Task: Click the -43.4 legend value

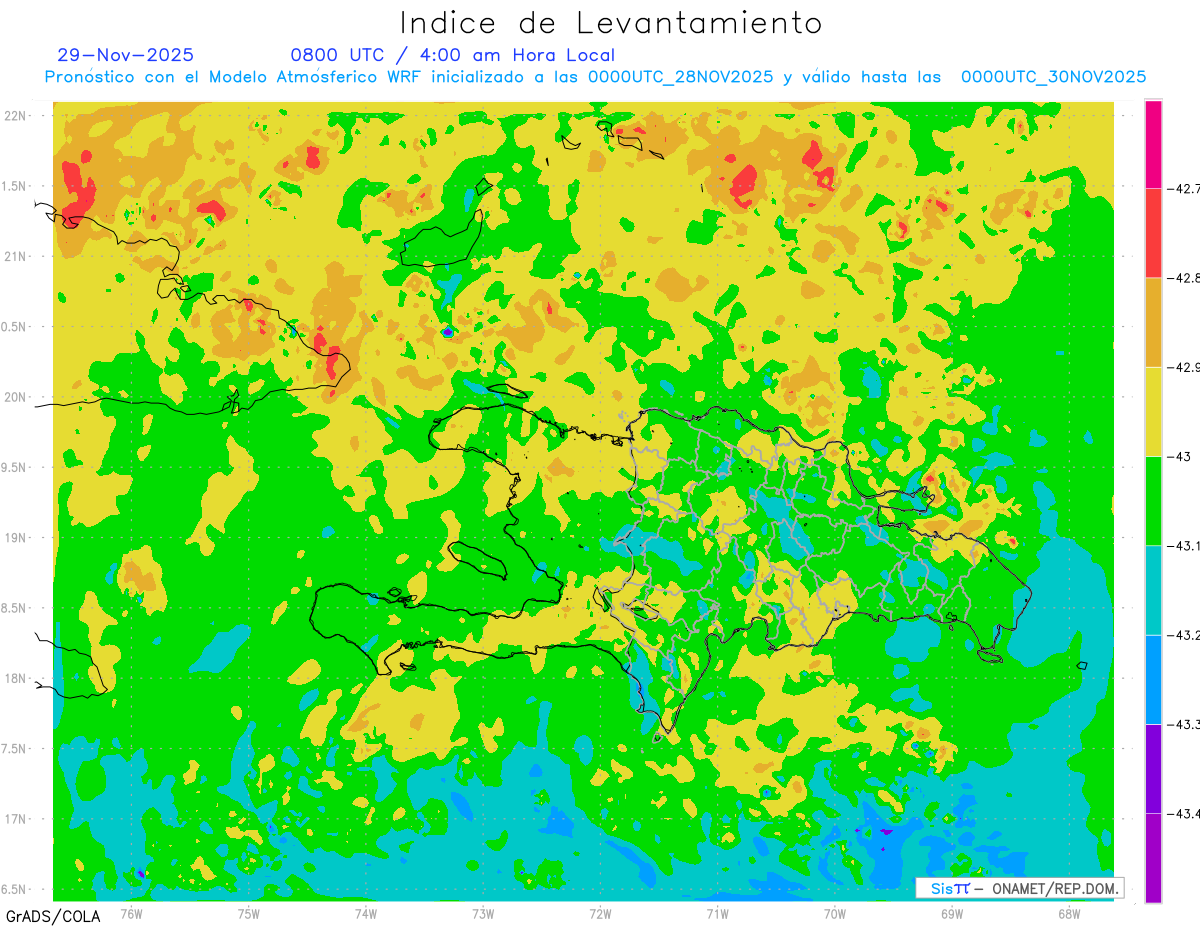Action: tap(1182, 814)
